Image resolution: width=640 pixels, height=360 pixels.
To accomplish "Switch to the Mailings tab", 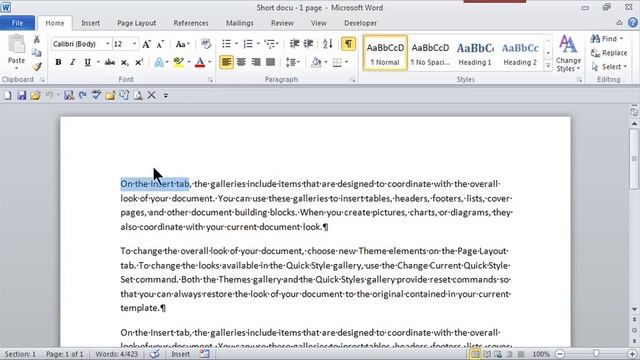I will pyautogui.click(x=240, y=23).
